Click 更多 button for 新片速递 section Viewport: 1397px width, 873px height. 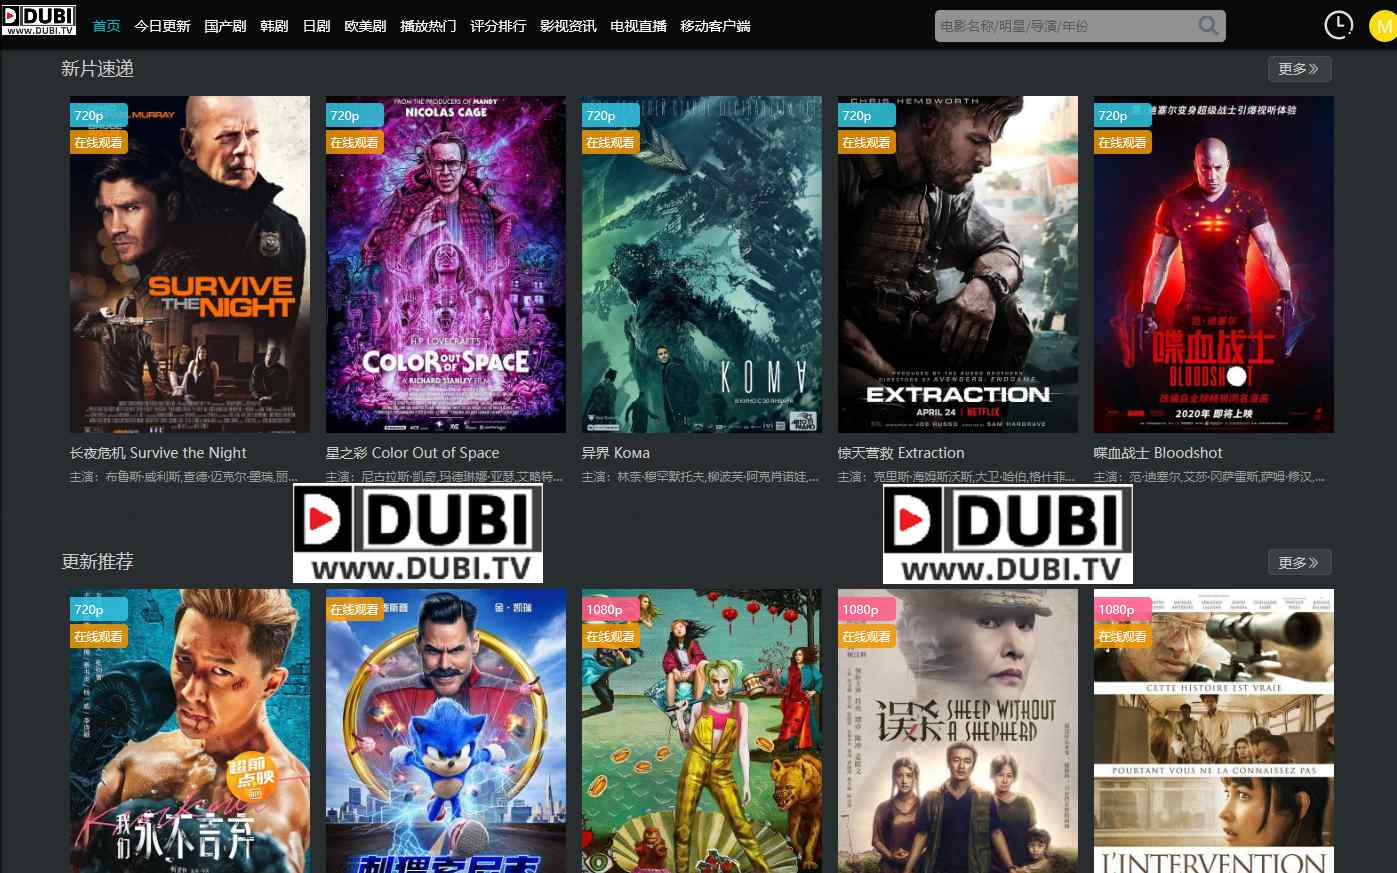point(1299,69)
